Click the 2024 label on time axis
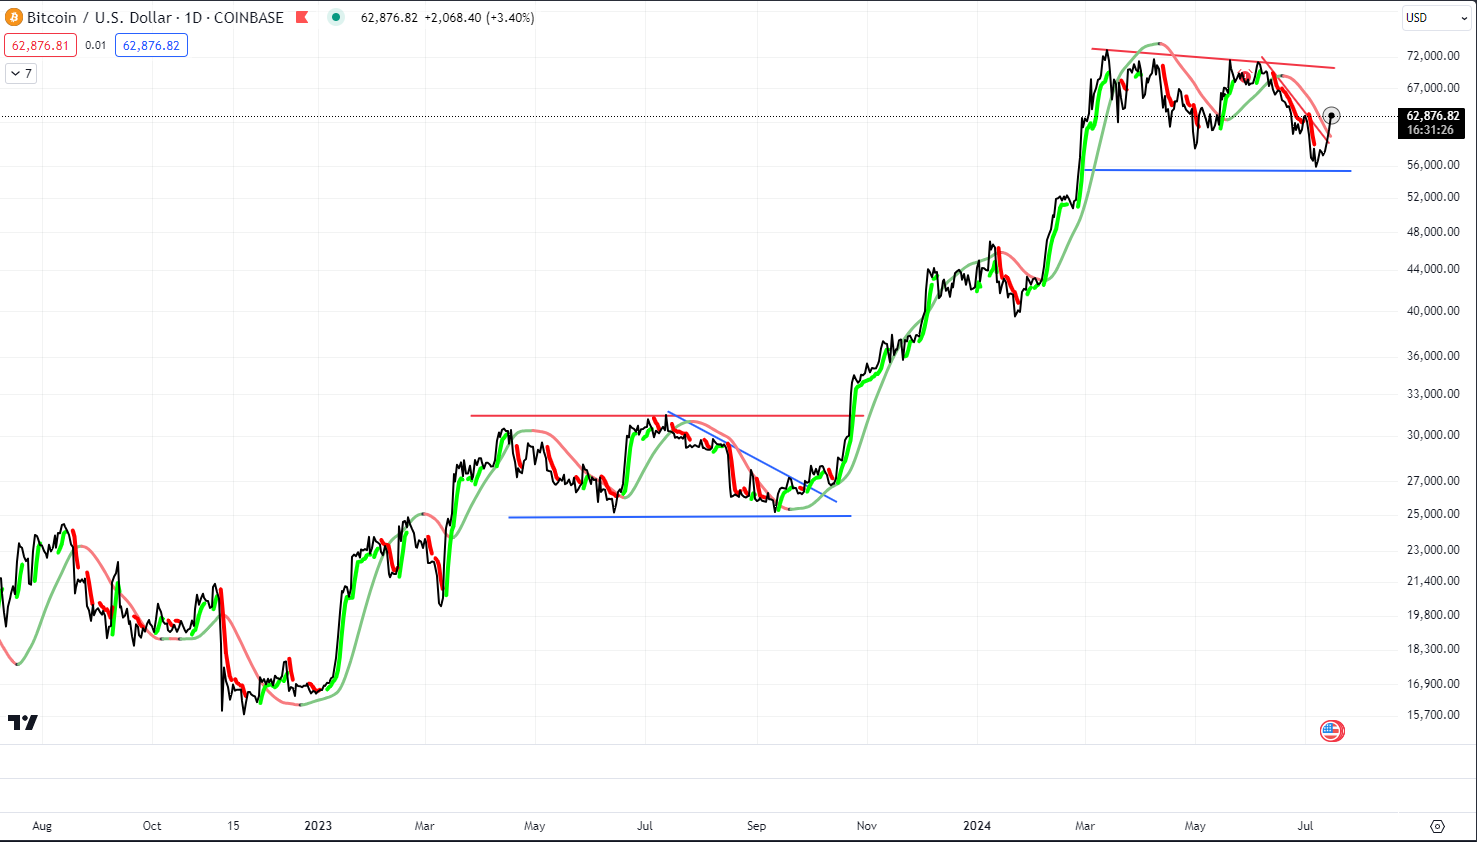Screen dimensions: 1477x842 977,826
